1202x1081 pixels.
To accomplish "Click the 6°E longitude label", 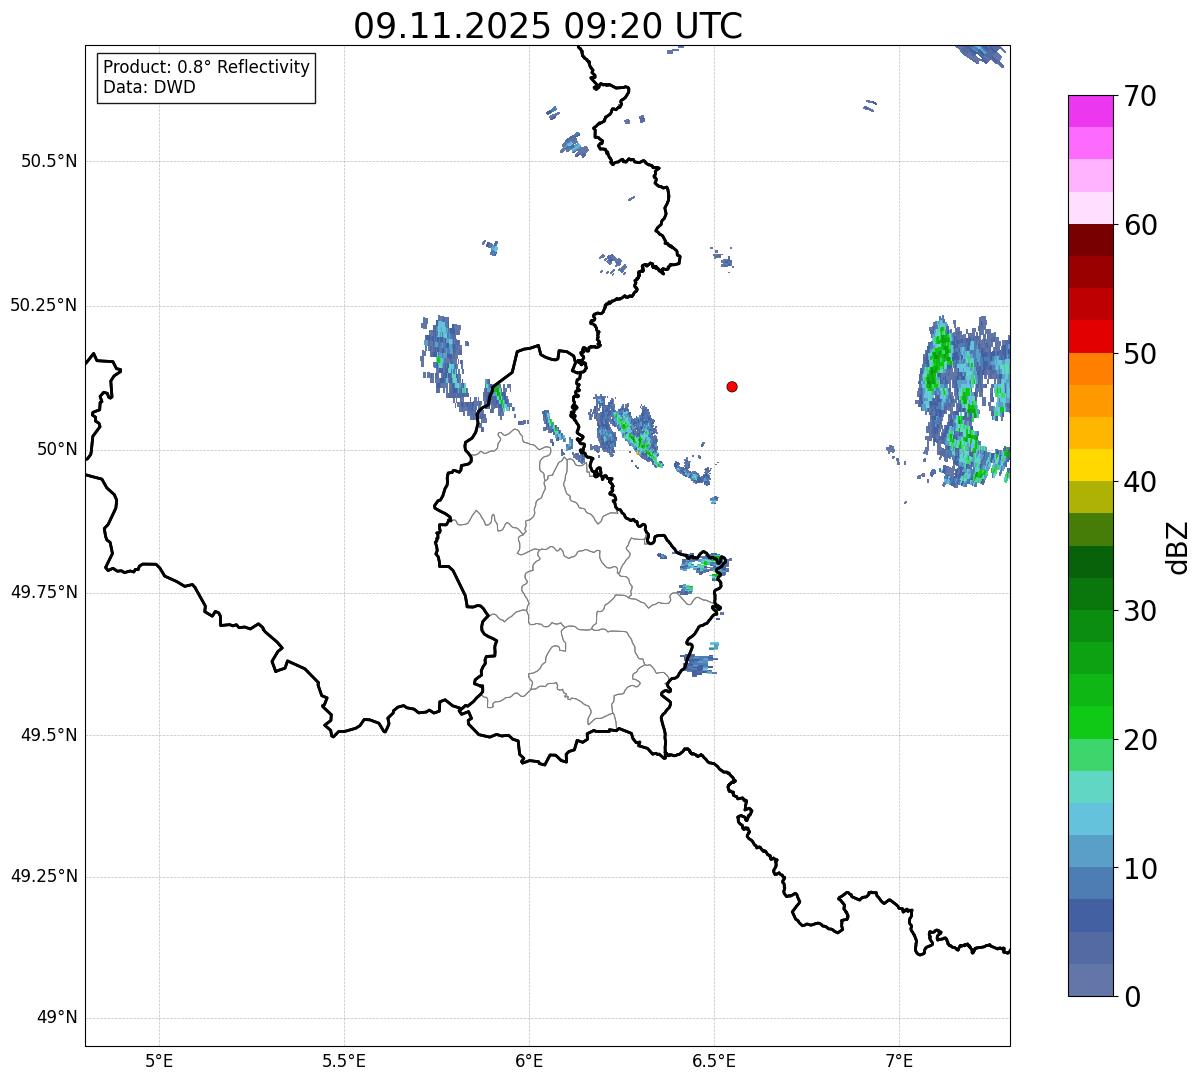I will (x=529, y=1060).
